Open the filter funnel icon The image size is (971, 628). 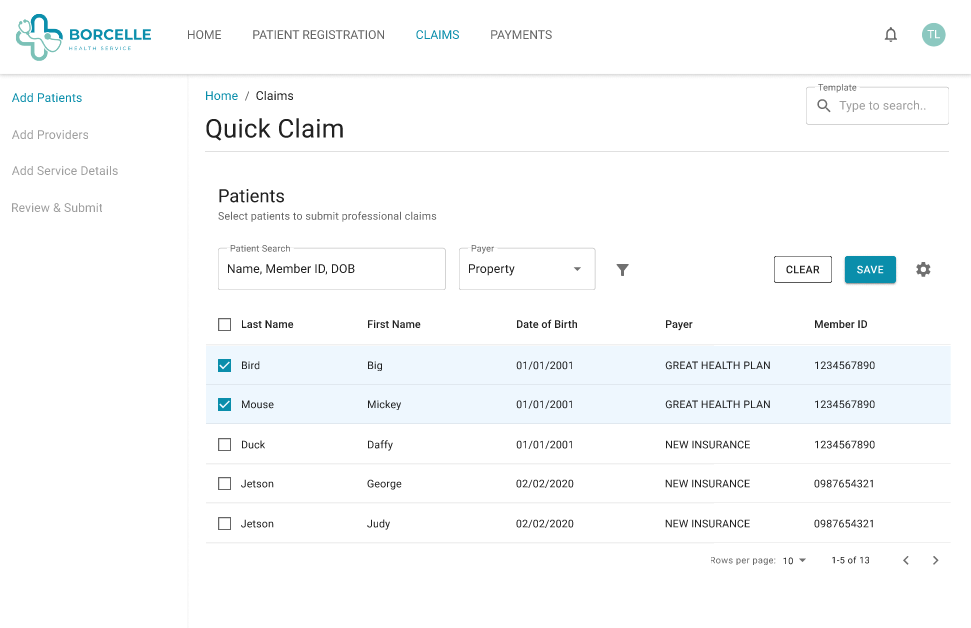pyautogui.click(x=622, y=270)
